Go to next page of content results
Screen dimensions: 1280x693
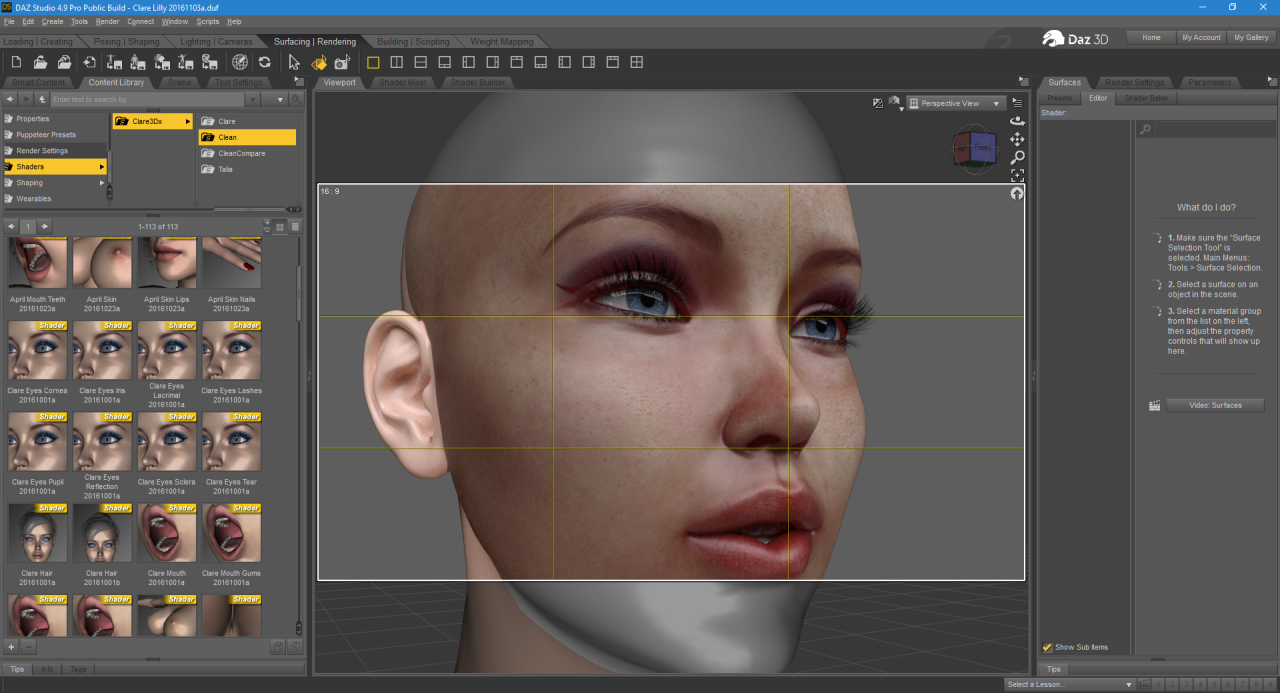point(45,227)
